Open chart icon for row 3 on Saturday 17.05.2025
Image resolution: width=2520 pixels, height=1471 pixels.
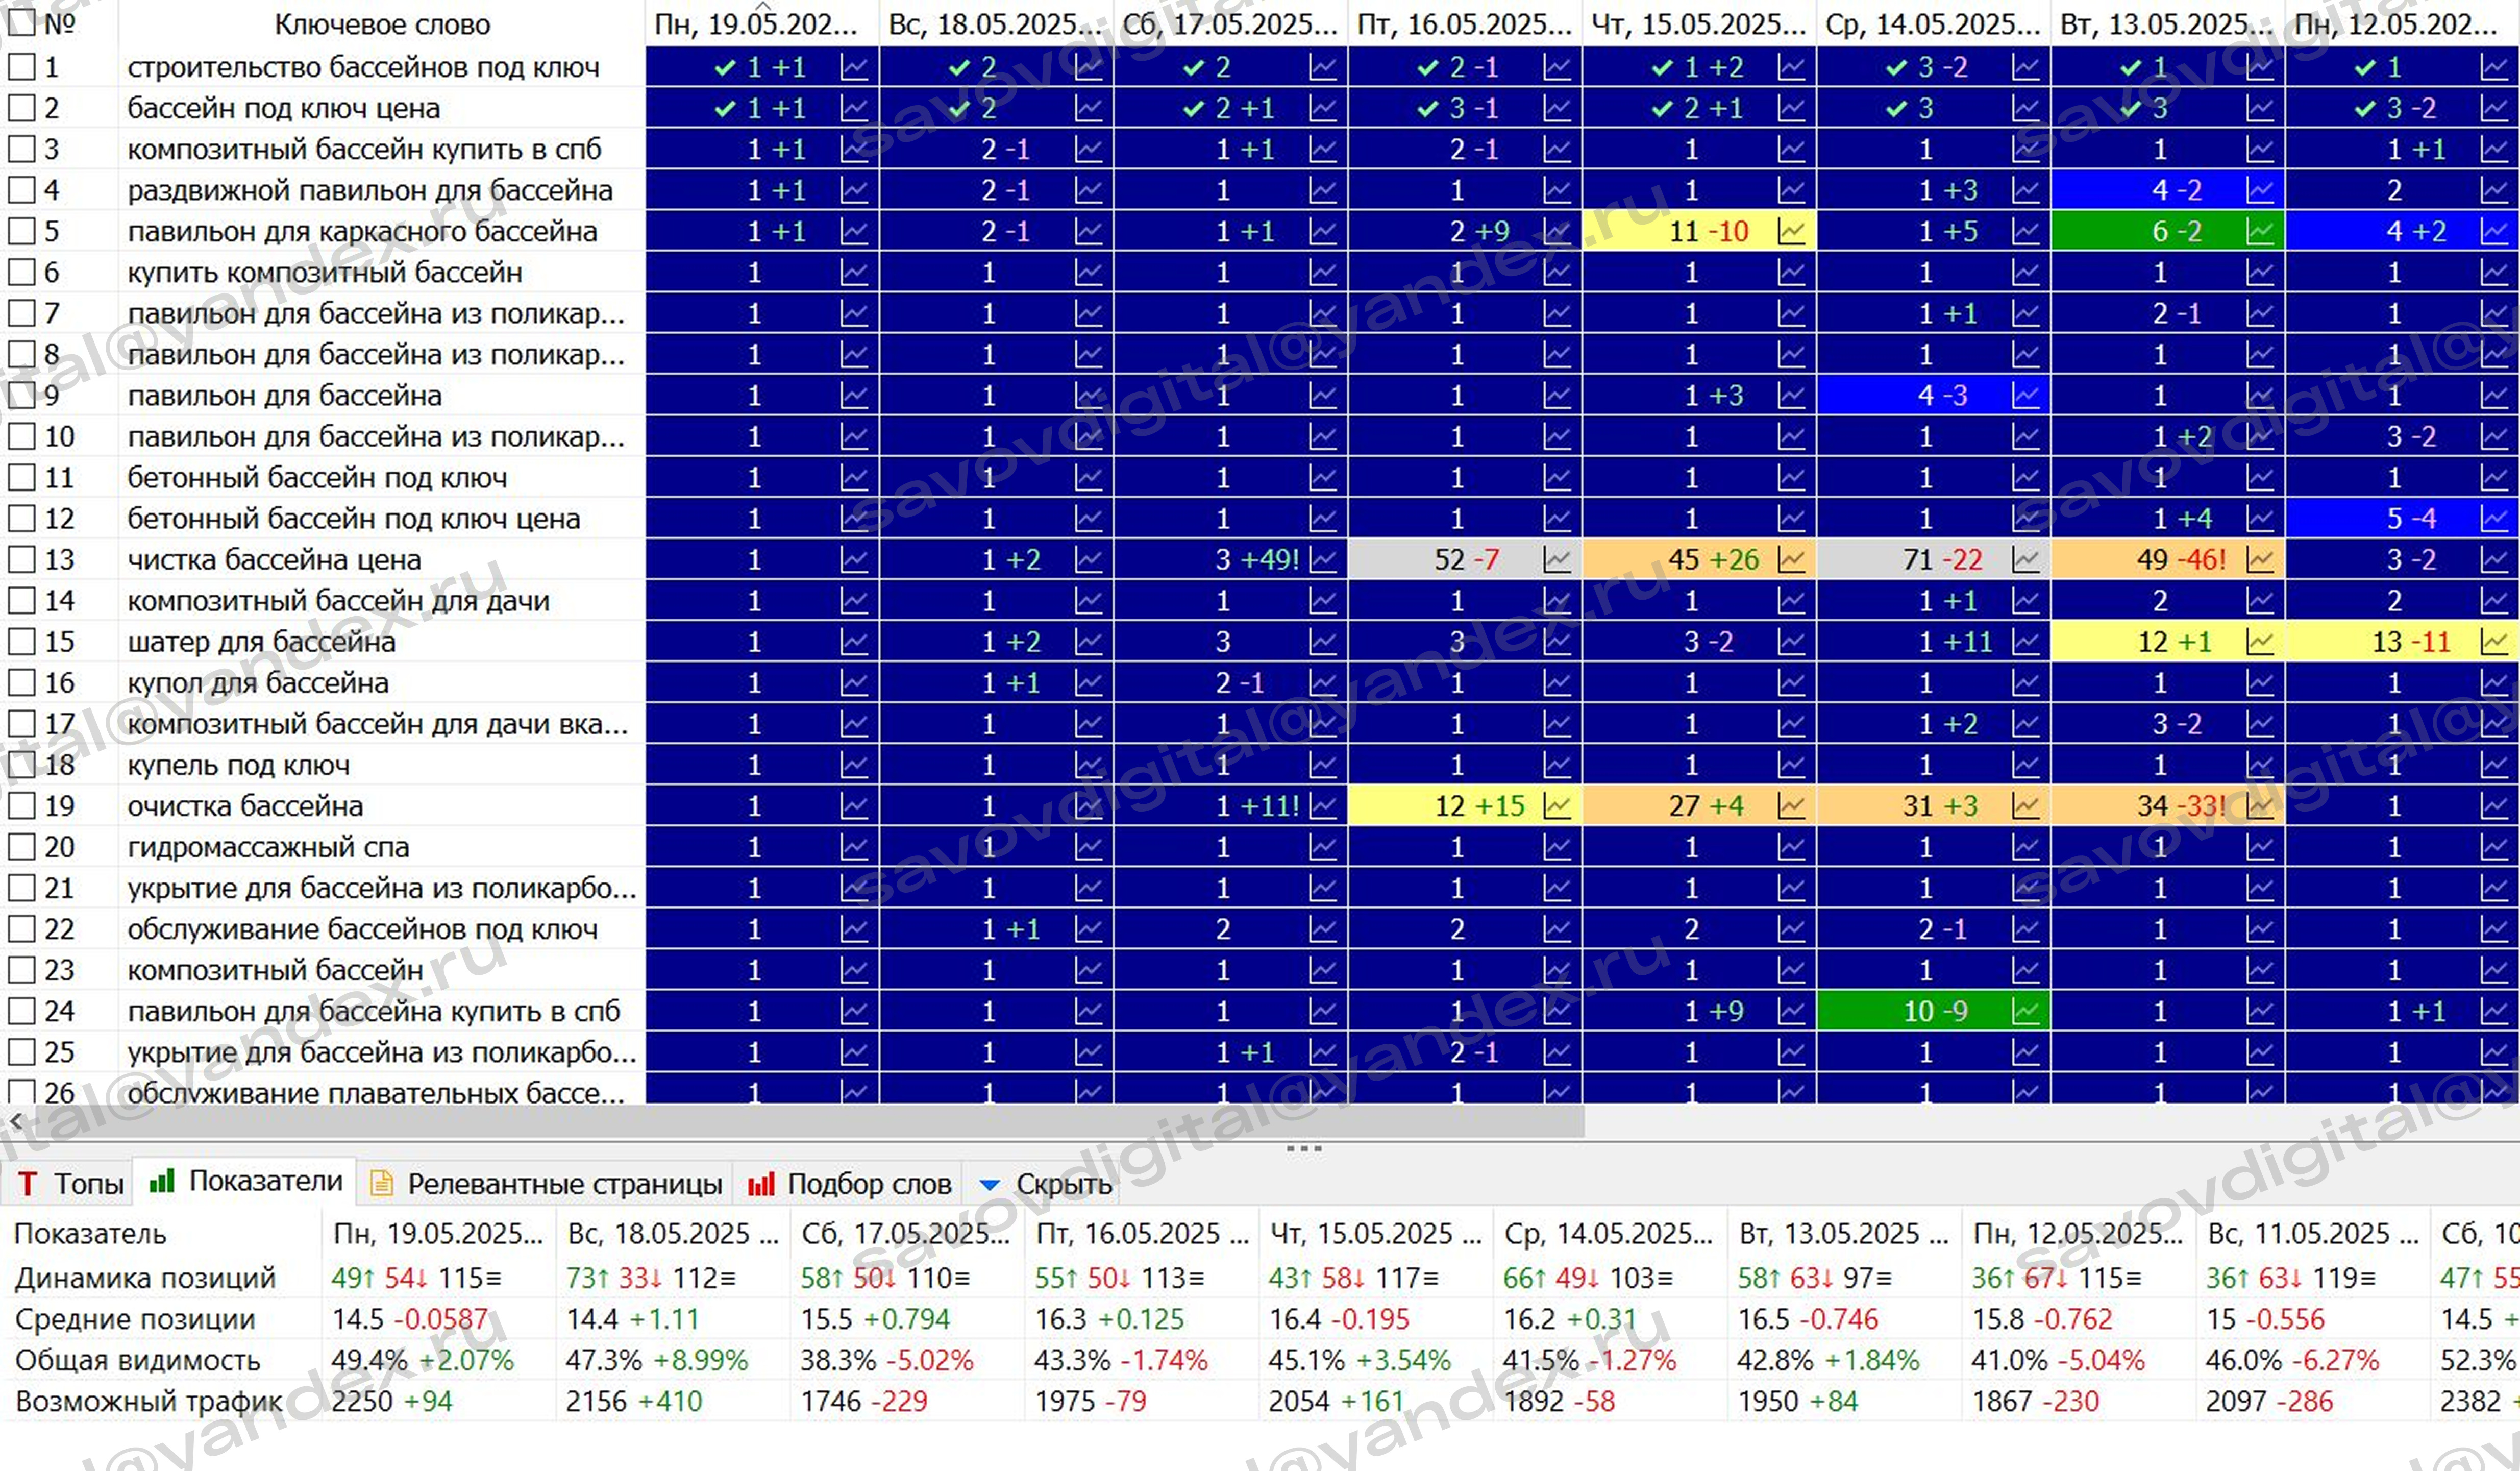(x=1323, y=149)
